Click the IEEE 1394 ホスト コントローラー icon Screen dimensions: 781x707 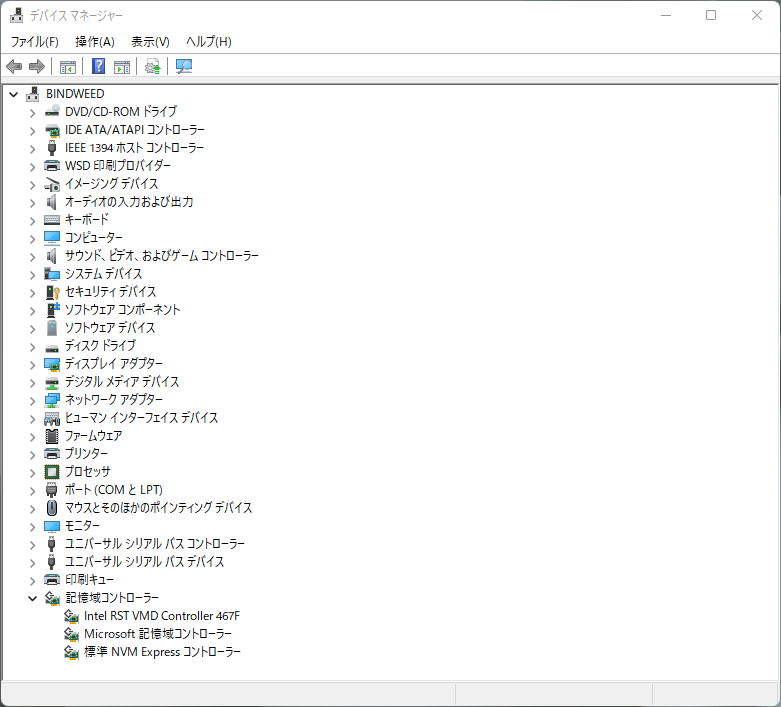[x=52, y=148]
